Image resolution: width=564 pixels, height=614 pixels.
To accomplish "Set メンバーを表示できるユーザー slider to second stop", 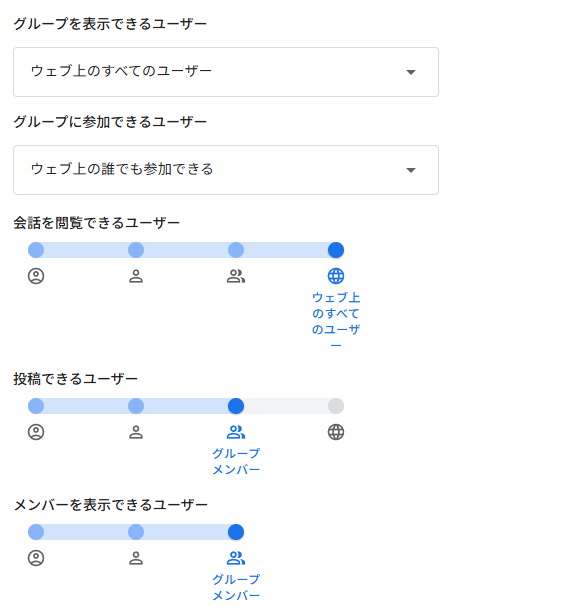I will (x=136, y=532).
